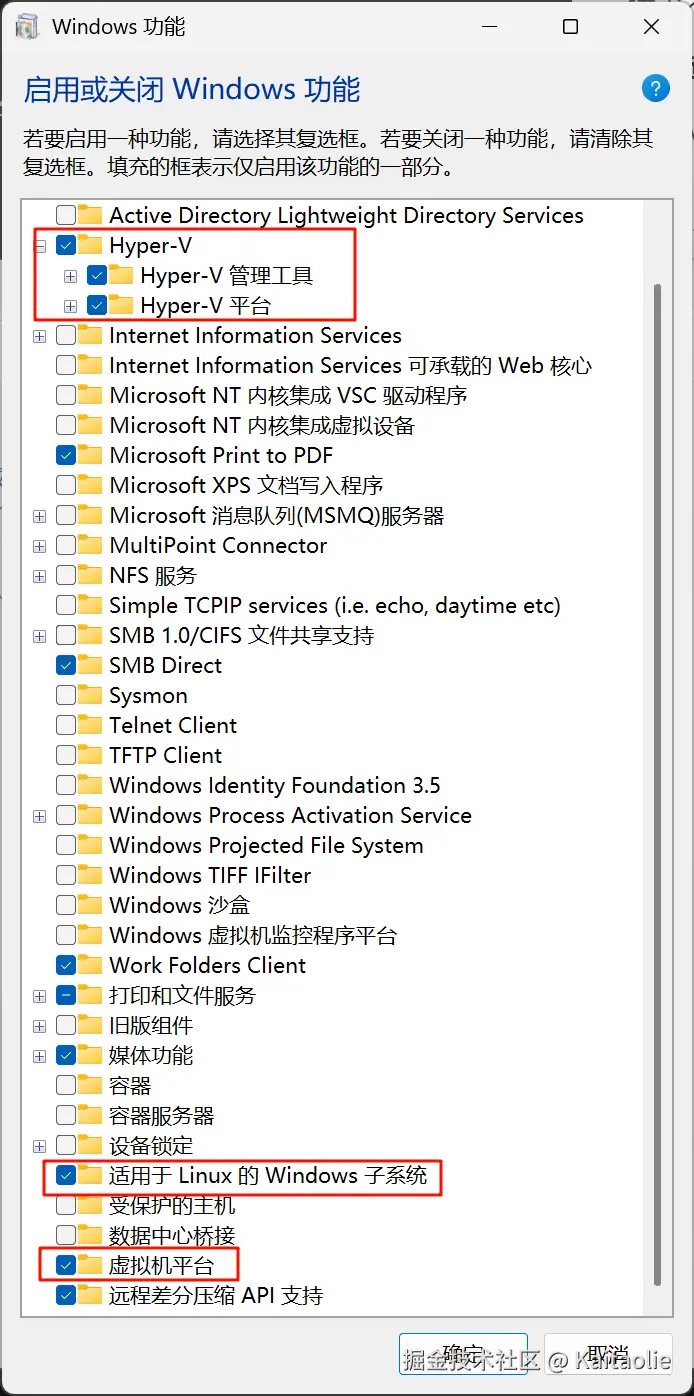694x1396 pixels.
Task: Click the 受保护的主机 folder icon
Action: (x=91, y=1204)
